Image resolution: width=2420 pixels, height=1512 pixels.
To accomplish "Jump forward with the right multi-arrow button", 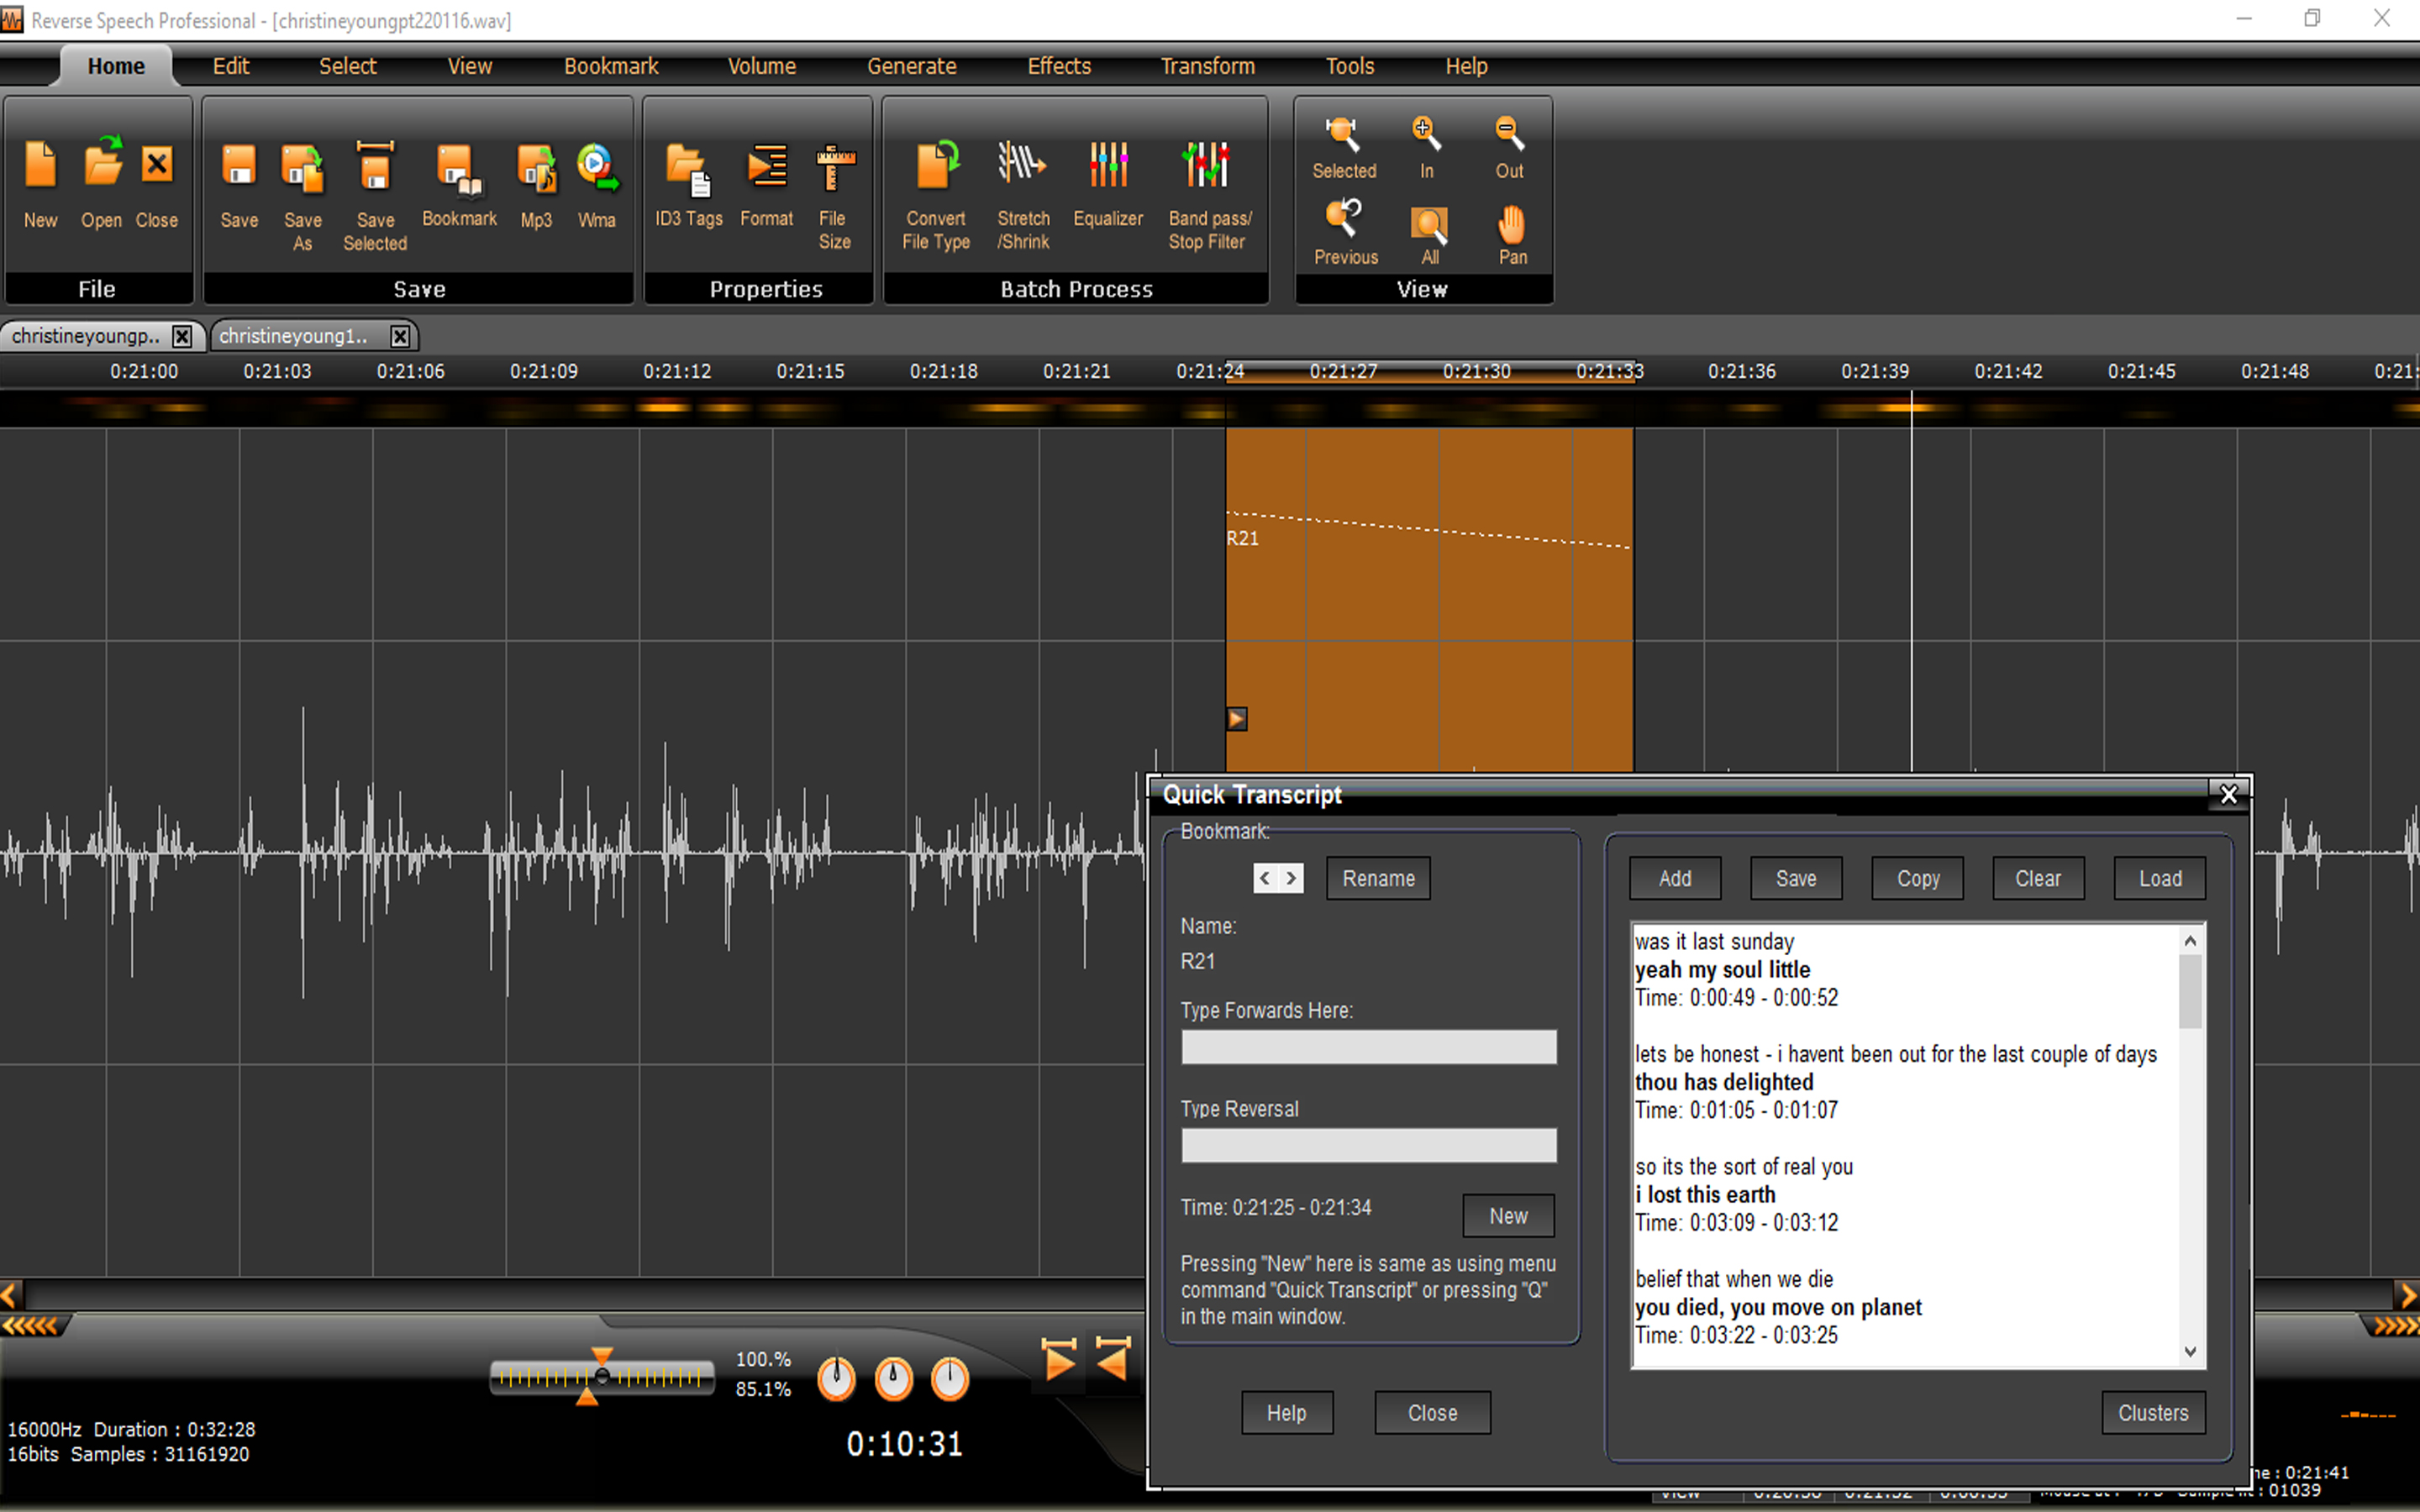I will coord(2394,1326).
